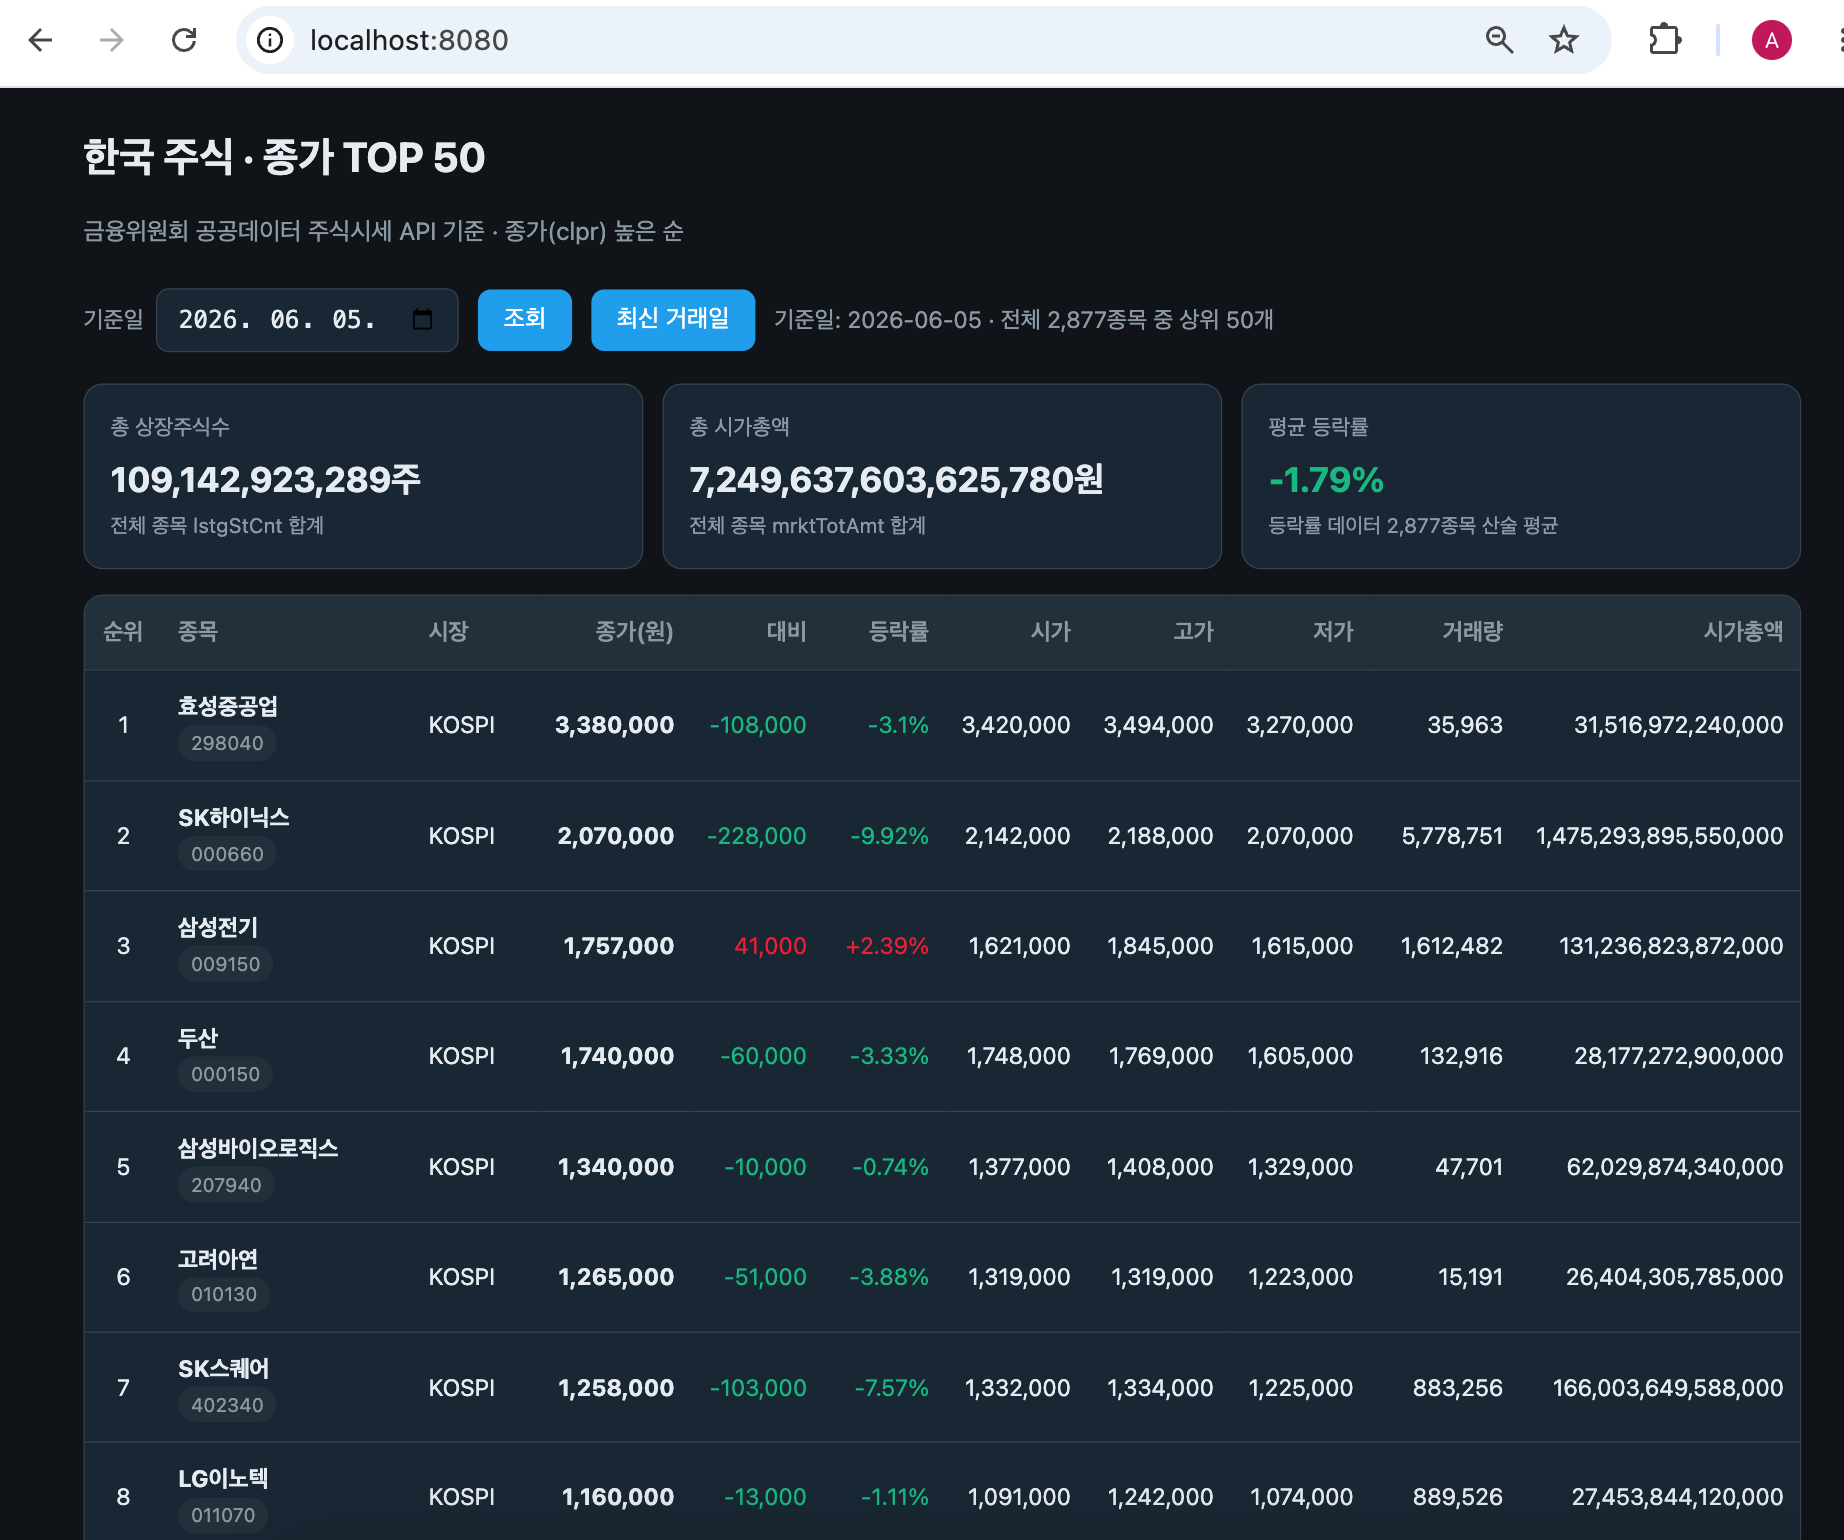The width and height of the screenshot is (1844, 1540).
Task: Click the 조회 button
Action: point(524,320)
